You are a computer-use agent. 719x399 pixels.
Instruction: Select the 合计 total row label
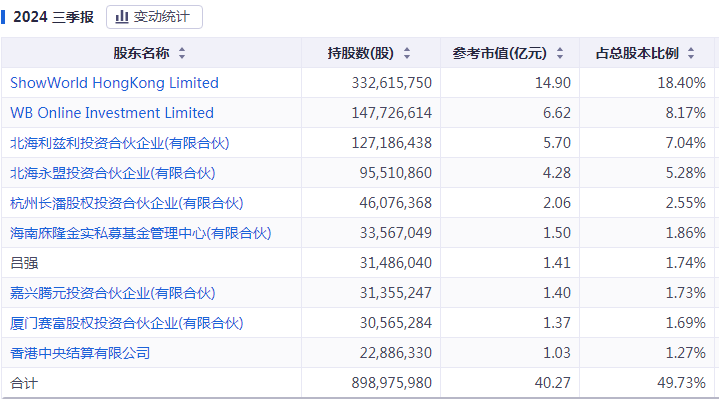click(x=24, y=383)
